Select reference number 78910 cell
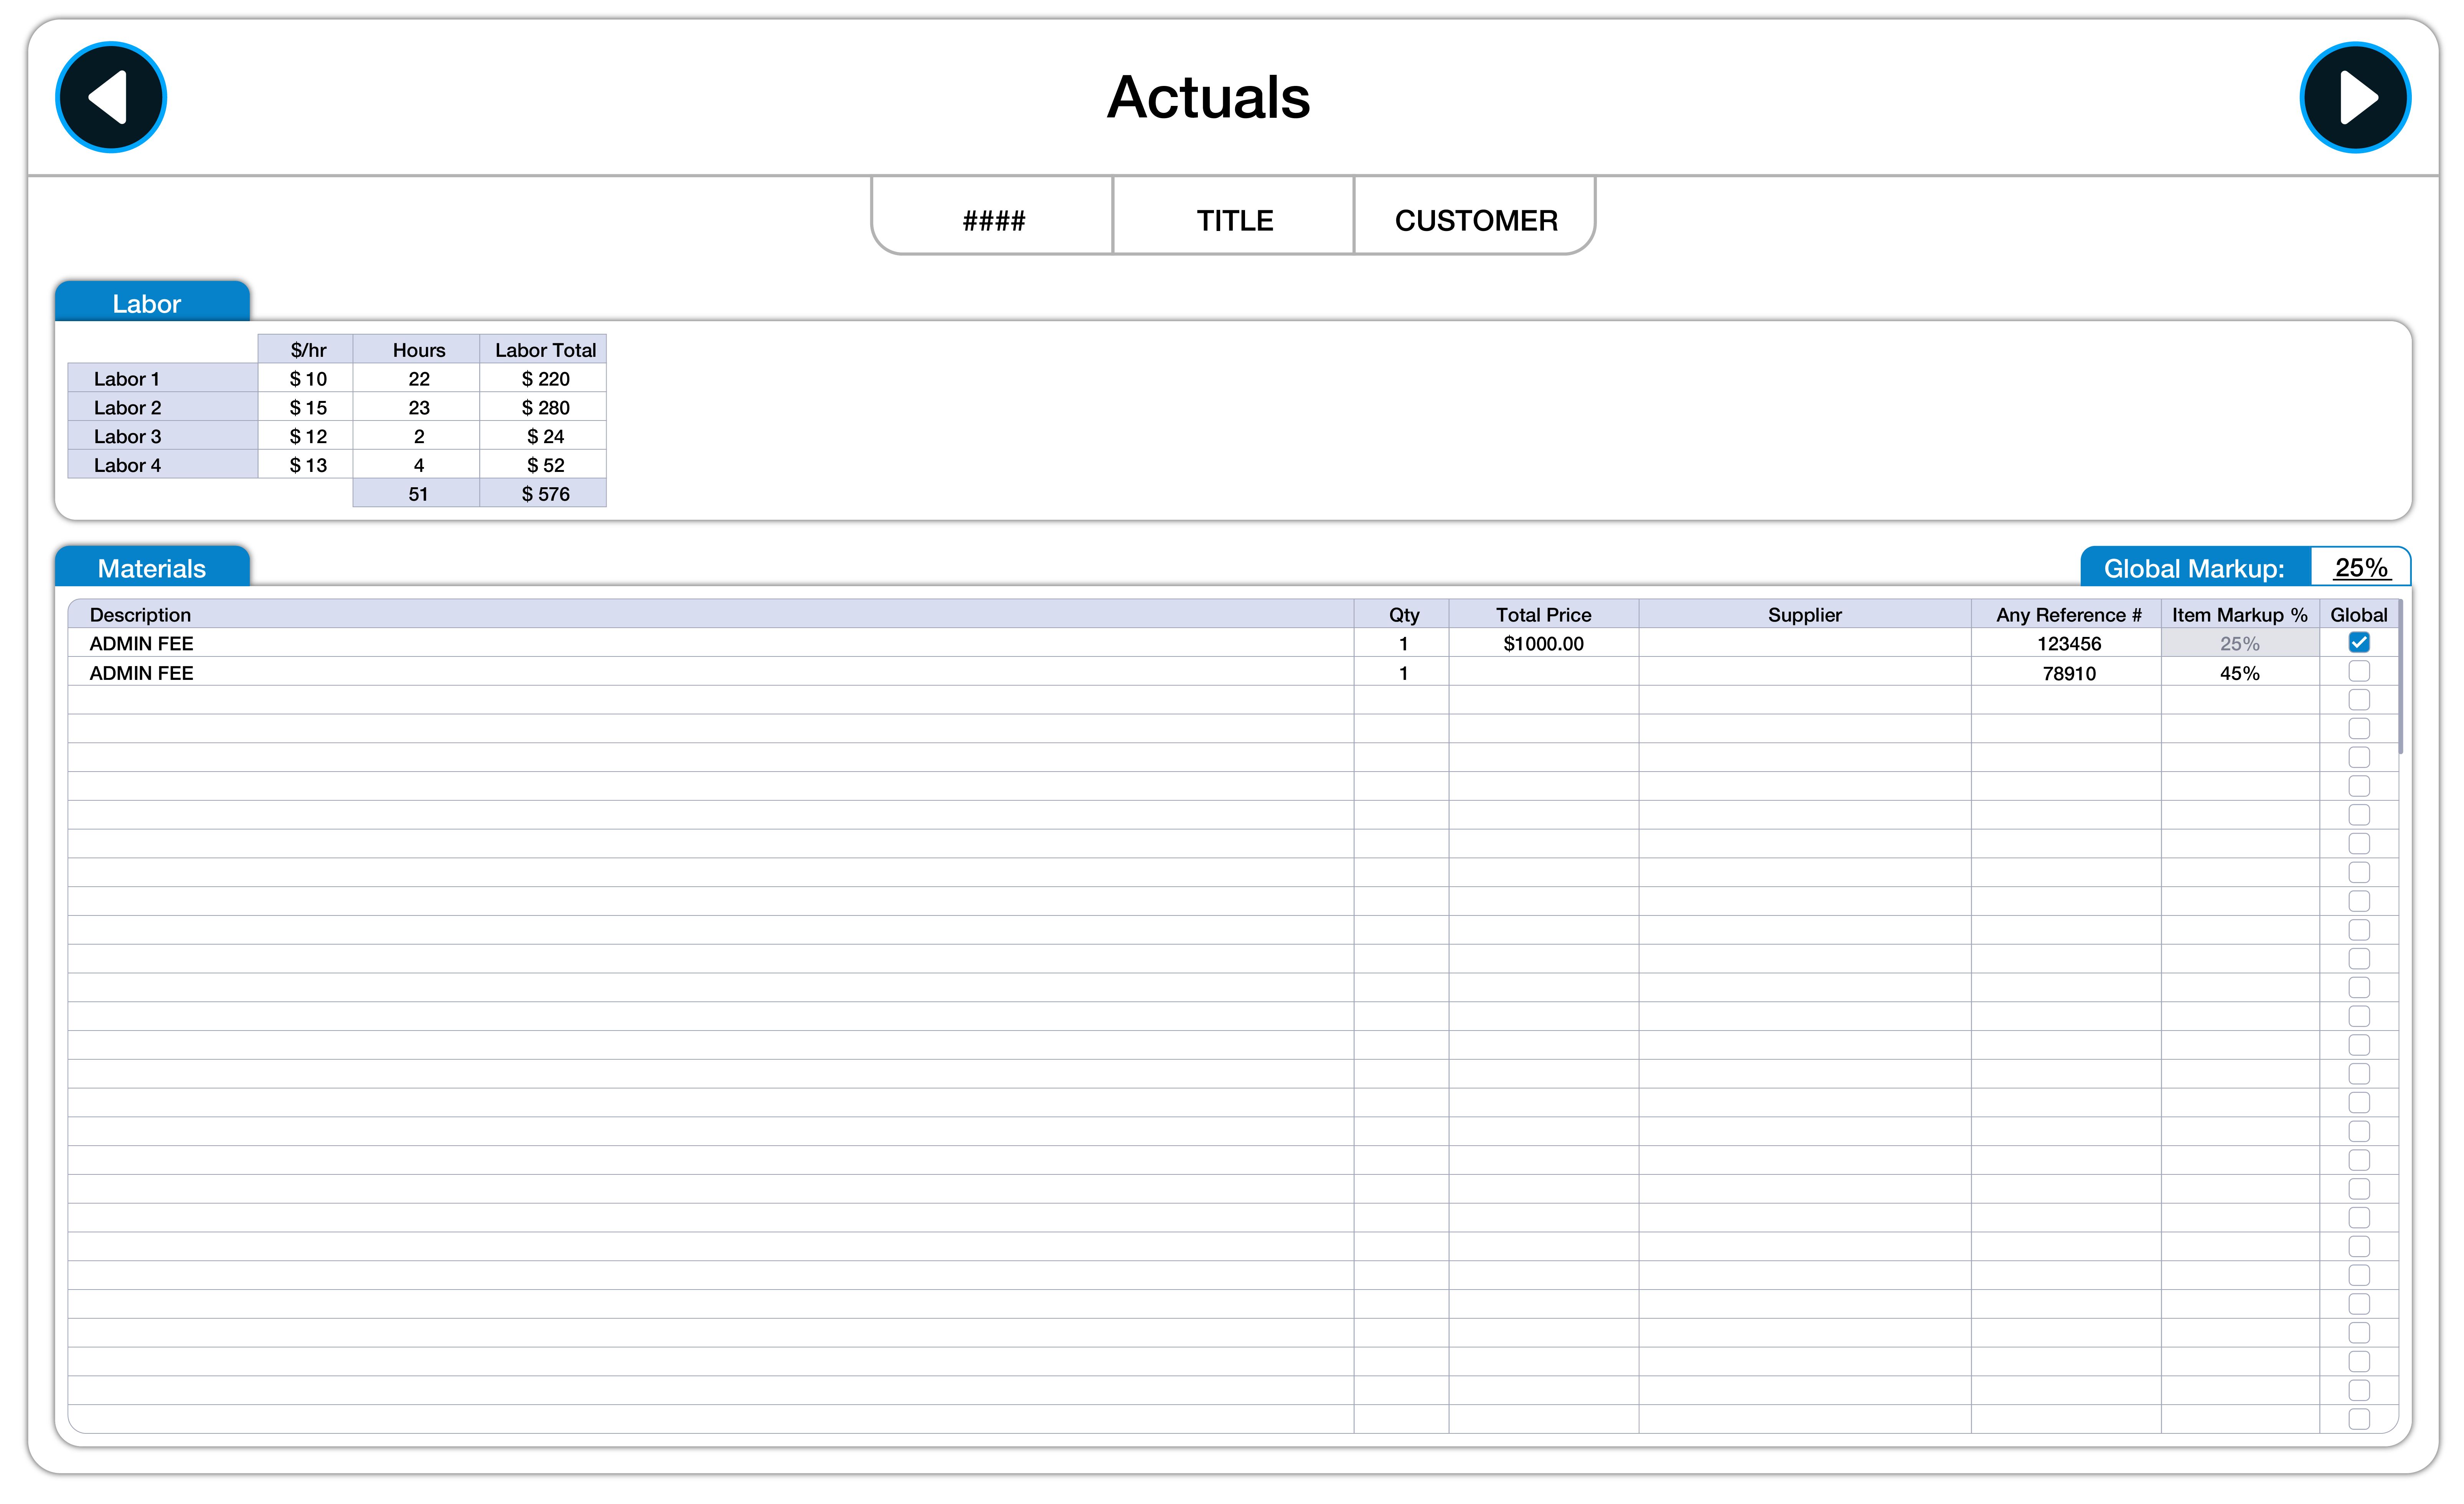This screenshot has width=2464, height=1504. [x=2066, y=672]
